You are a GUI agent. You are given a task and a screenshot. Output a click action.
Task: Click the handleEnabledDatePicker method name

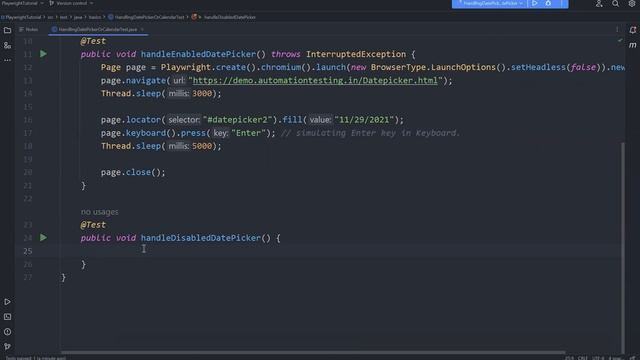[198, 54]
